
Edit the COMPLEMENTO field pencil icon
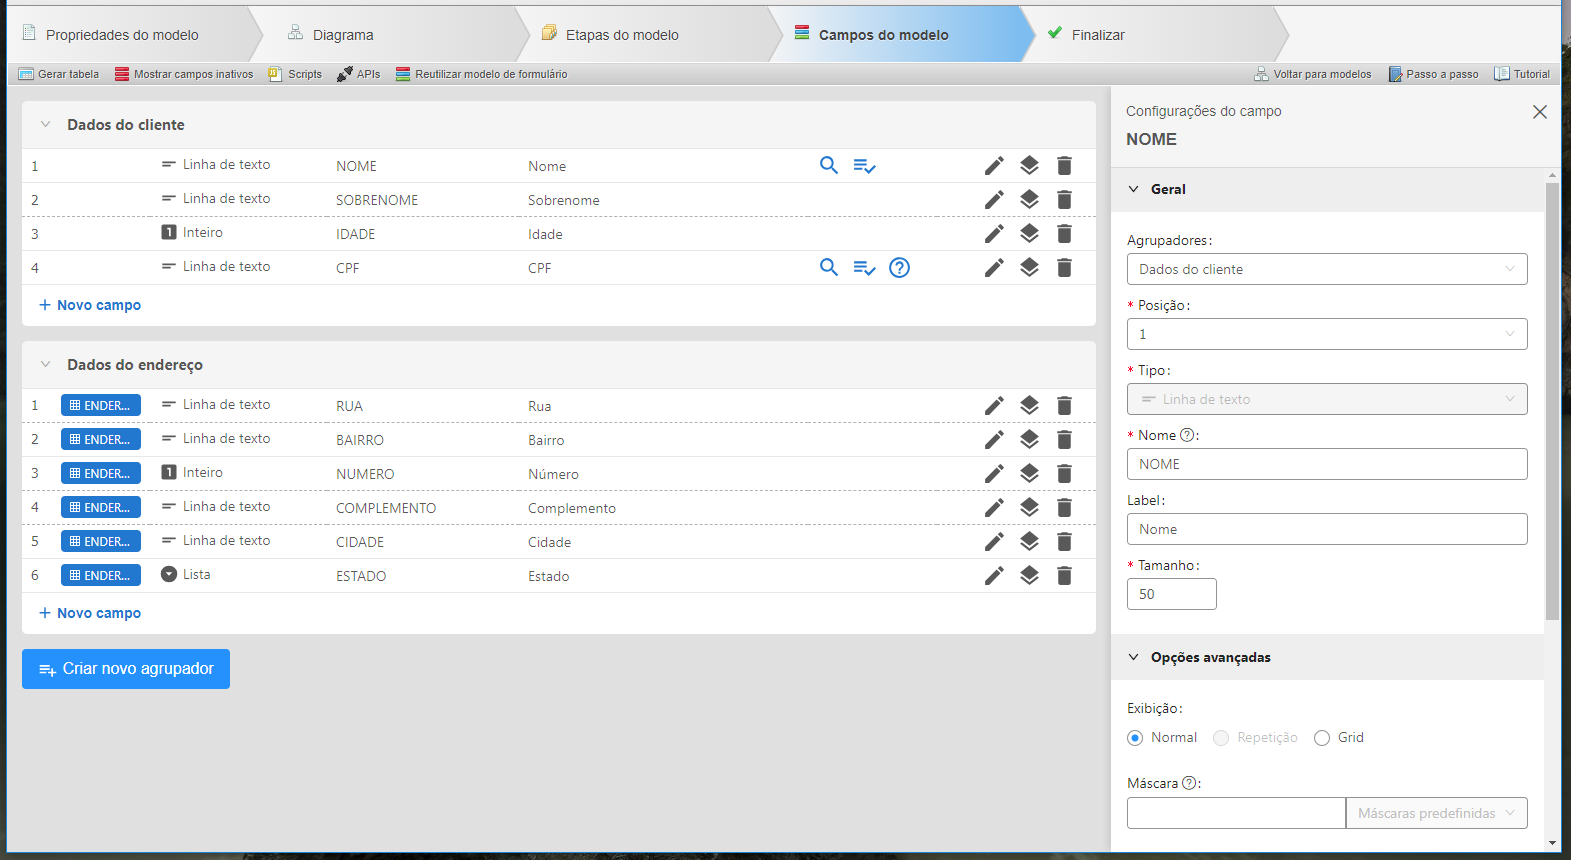pos(994,508)
